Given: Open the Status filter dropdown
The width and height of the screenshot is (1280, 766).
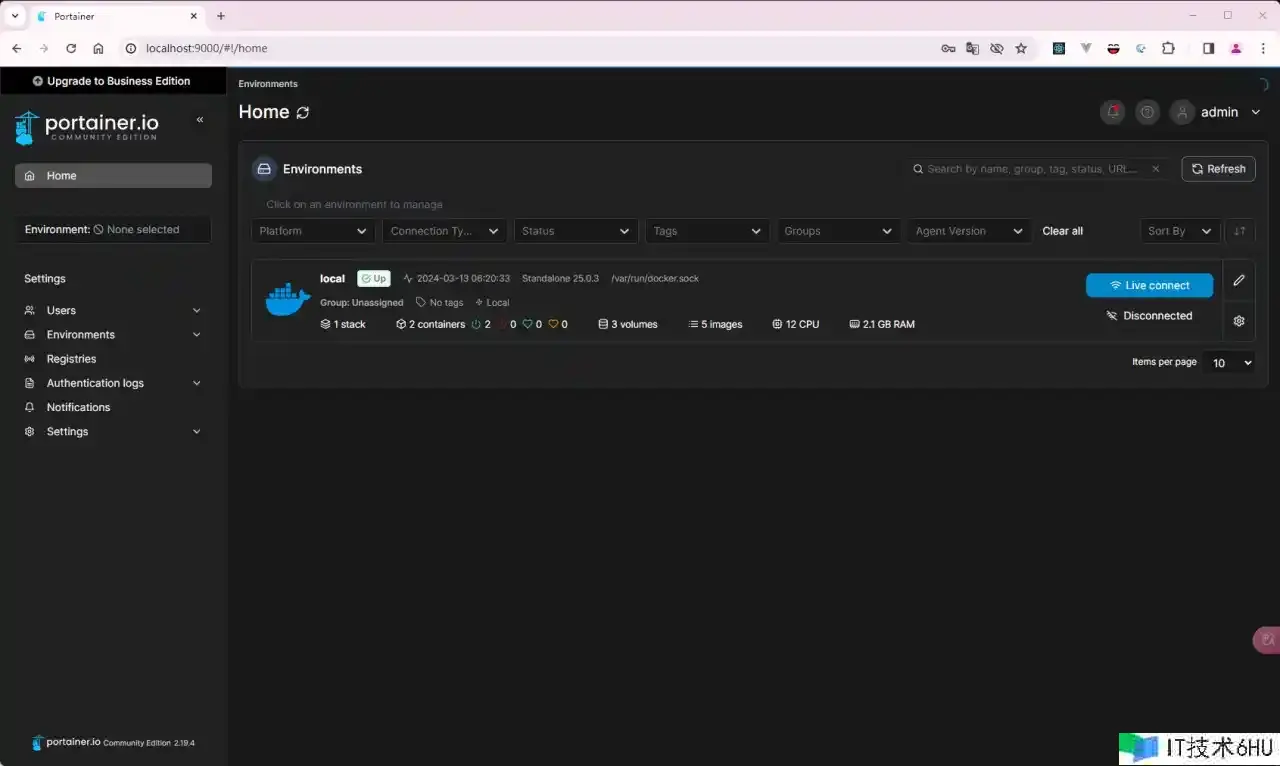Looking at the screenshot, I should click(576, 231).
